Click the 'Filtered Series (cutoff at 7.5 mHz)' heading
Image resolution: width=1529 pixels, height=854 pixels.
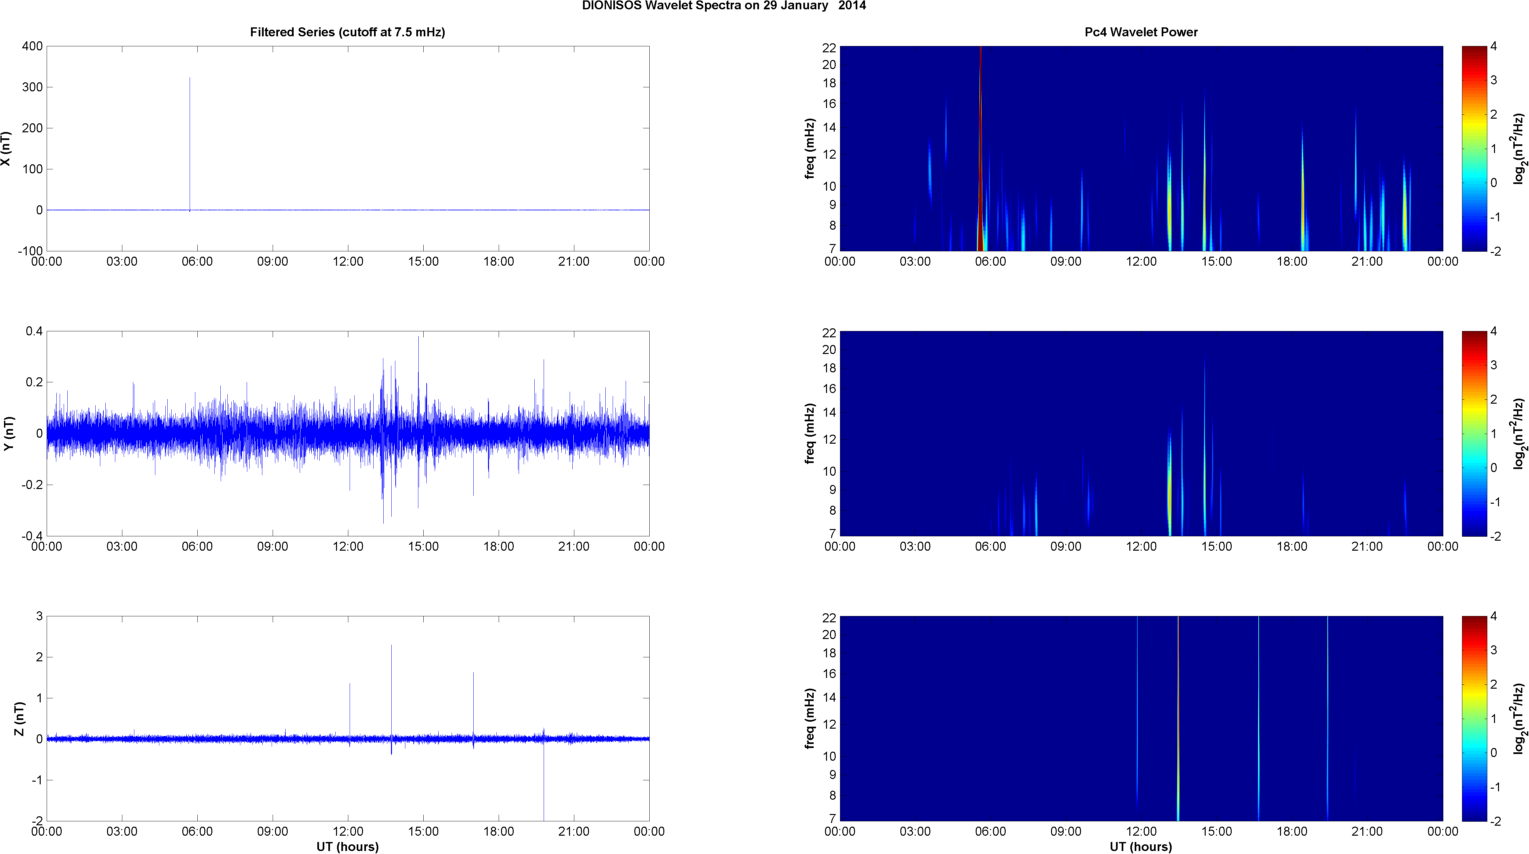click(347, 32)
